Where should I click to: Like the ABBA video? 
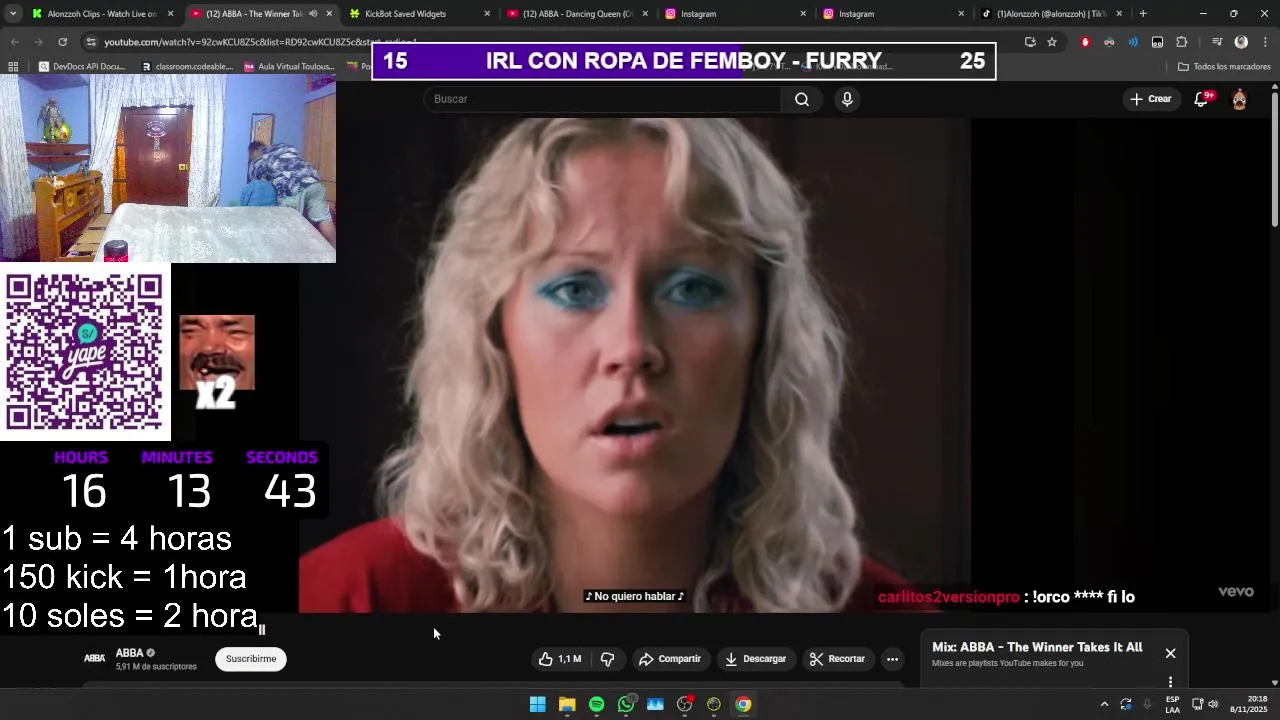pyautogui.click(x=560, y=659)
